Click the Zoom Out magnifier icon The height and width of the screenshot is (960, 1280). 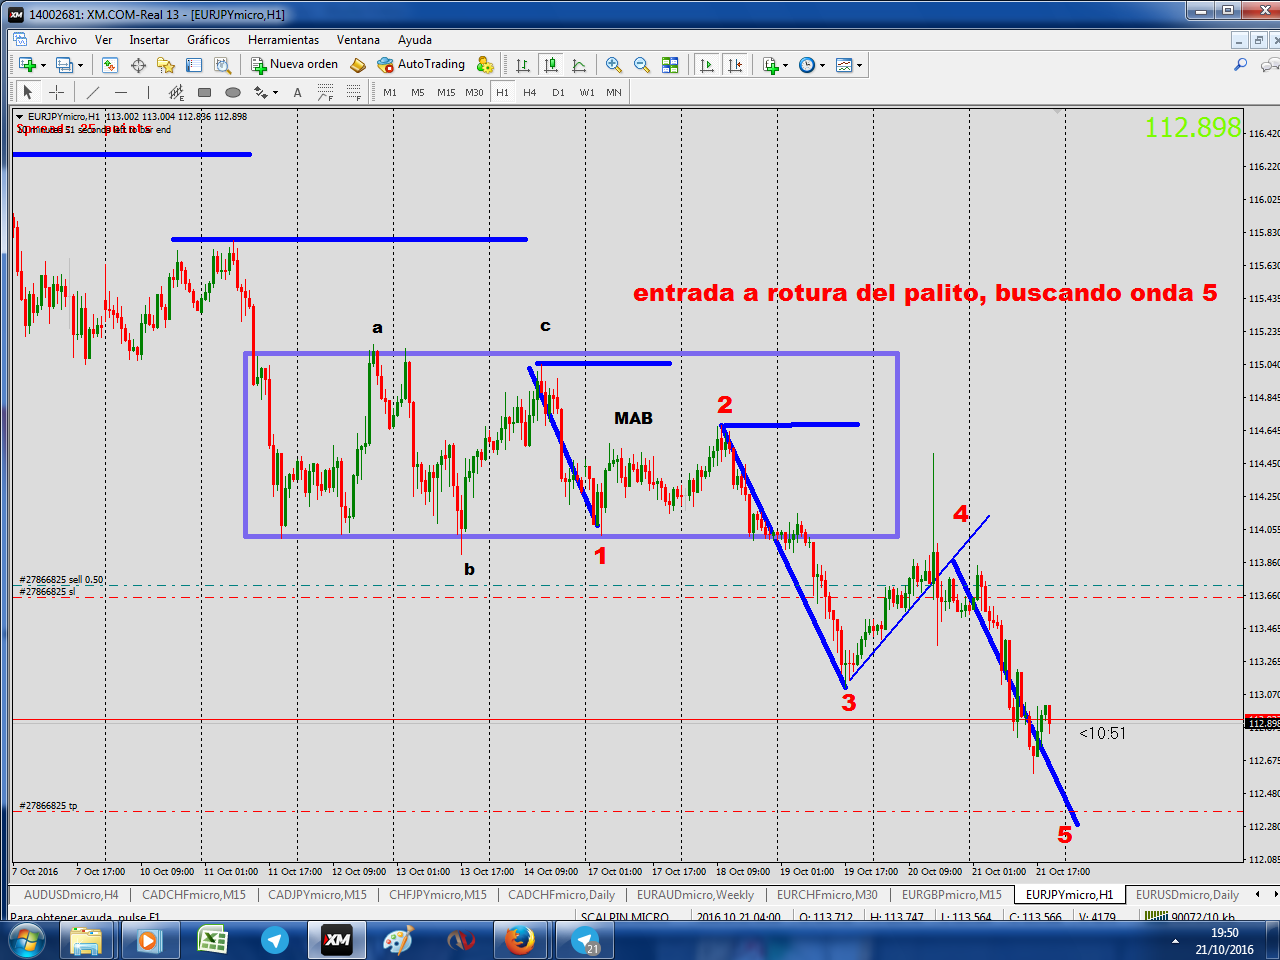point(642,65)
